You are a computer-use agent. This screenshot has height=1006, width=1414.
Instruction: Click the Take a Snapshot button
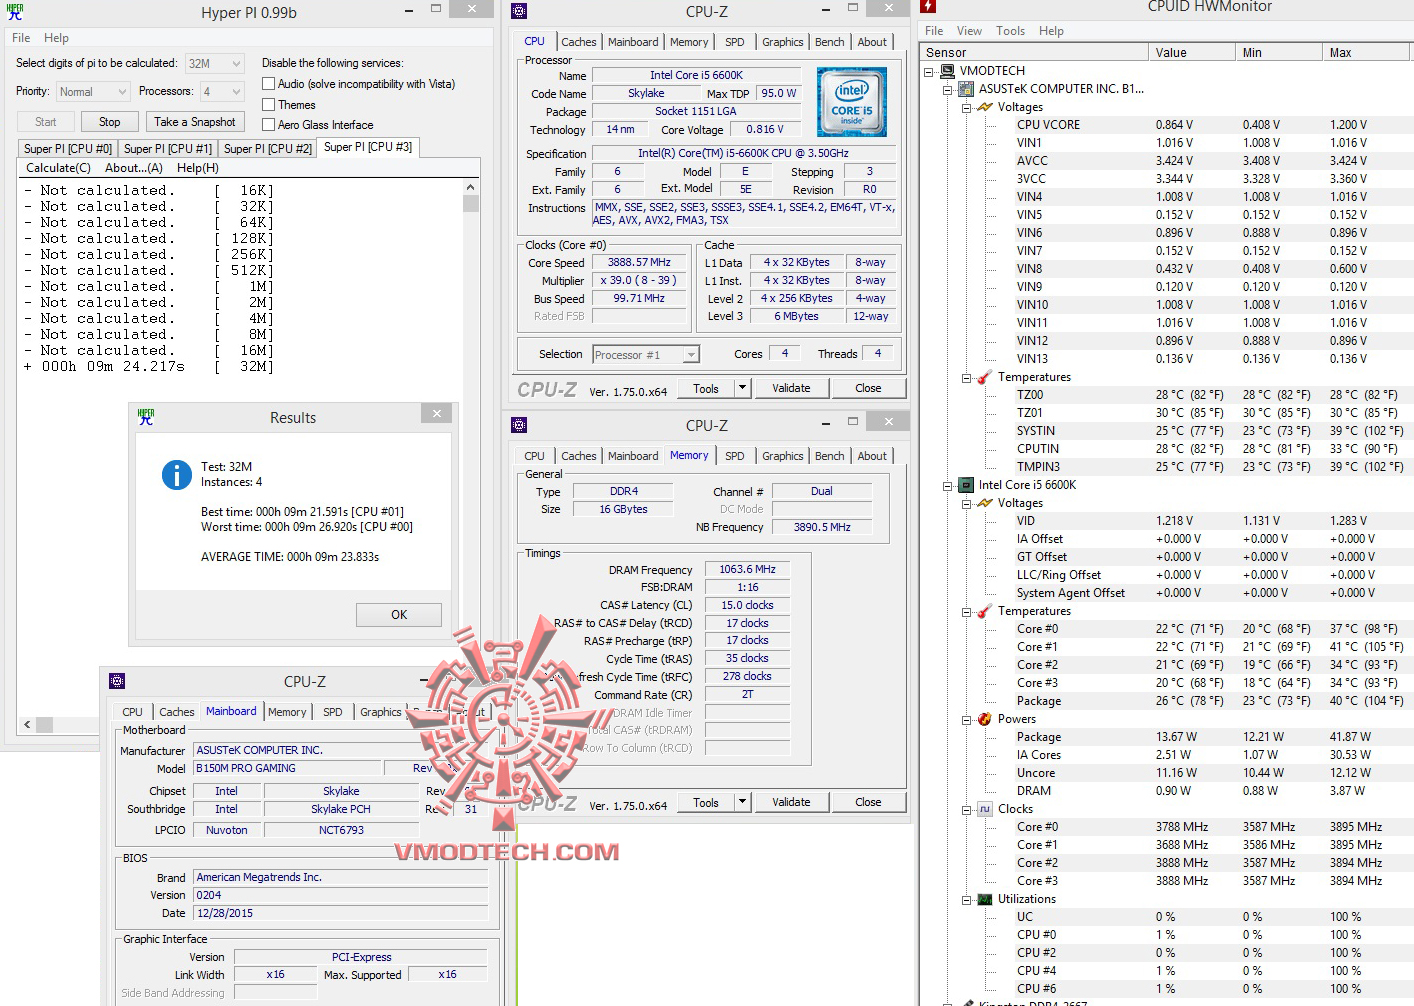195,122
